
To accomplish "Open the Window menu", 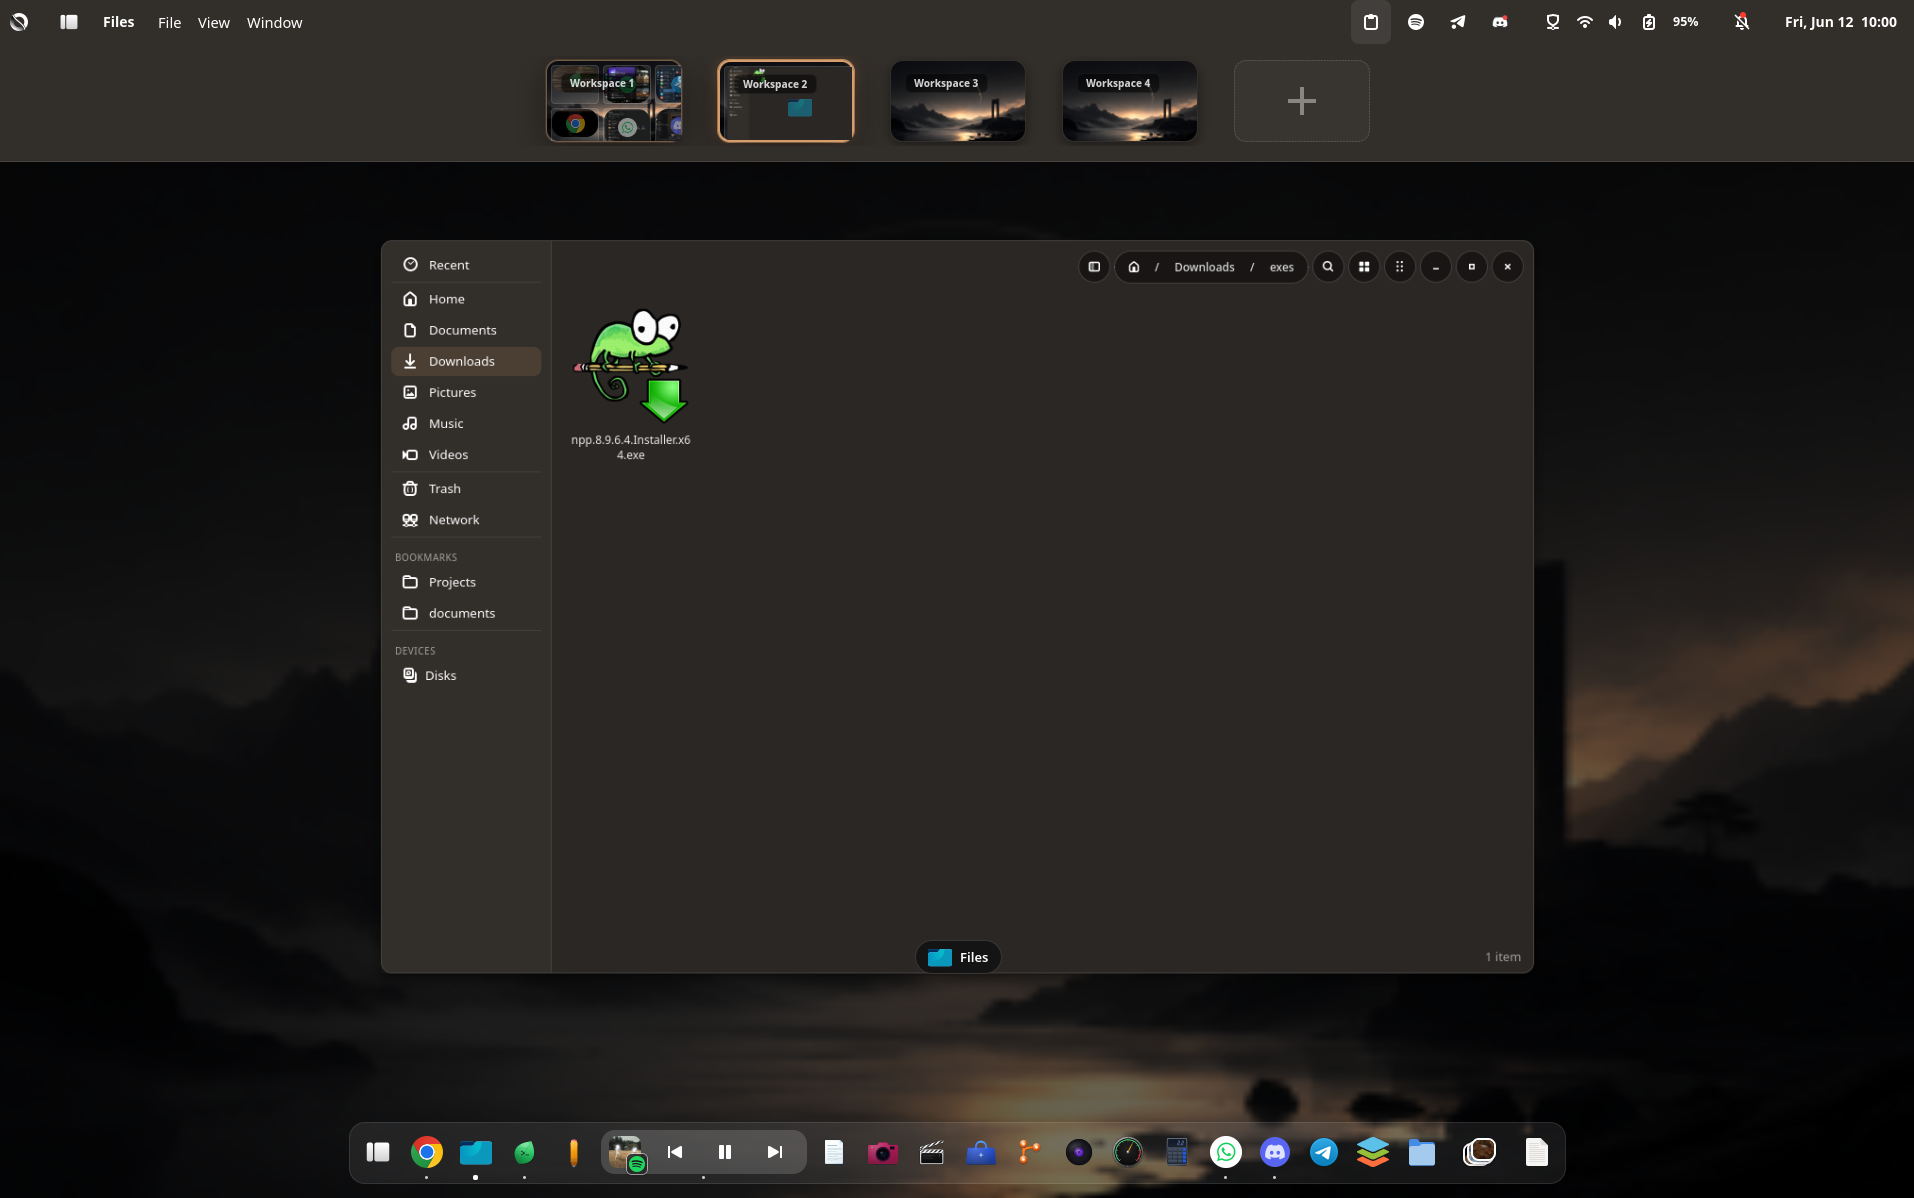I will [274, 22].
